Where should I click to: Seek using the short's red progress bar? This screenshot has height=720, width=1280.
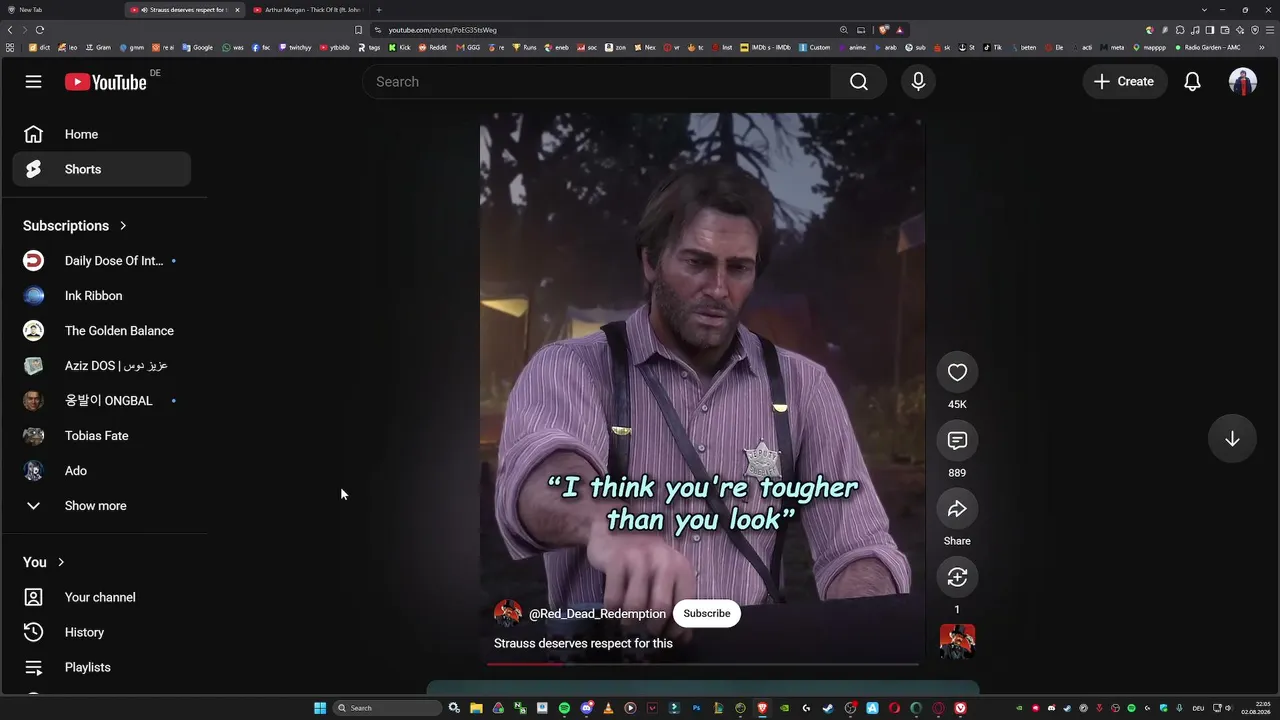[x=703, y=663]
